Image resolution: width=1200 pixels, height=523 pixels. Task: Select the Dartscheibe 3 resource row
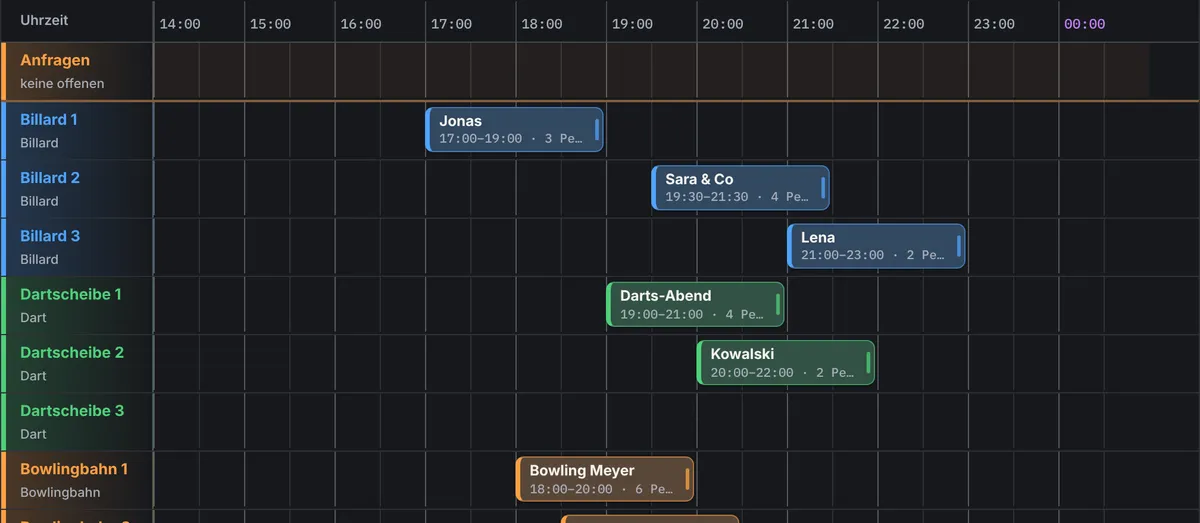[77, 421]
